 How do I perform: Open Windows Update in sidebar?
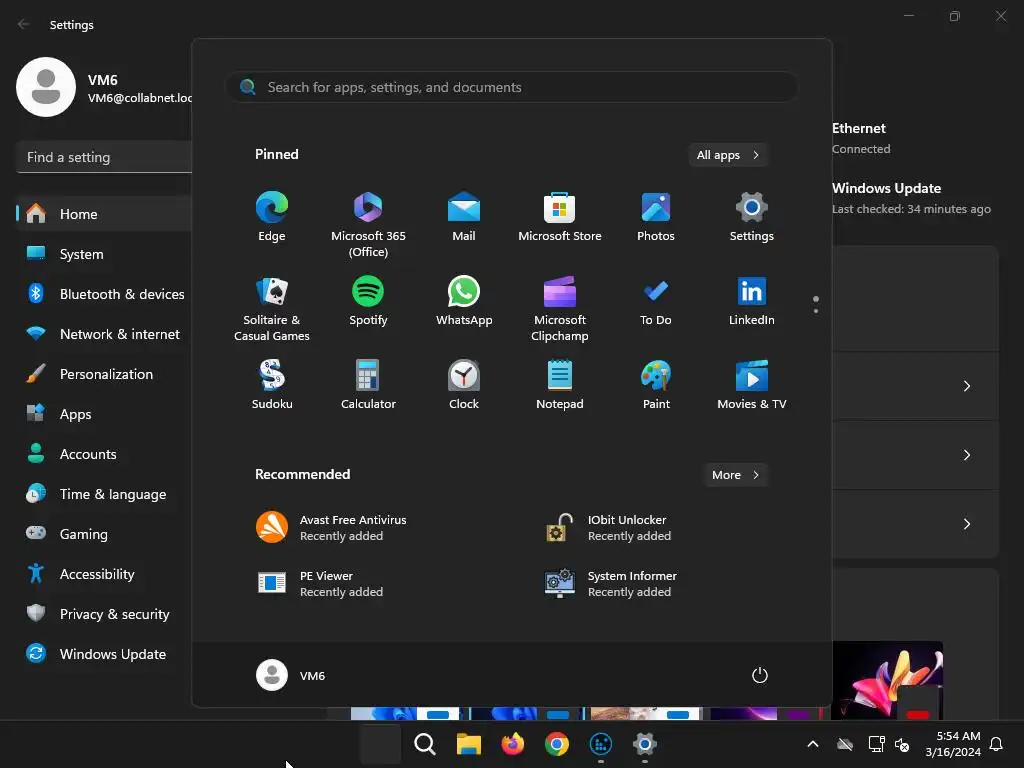point(104,654)
